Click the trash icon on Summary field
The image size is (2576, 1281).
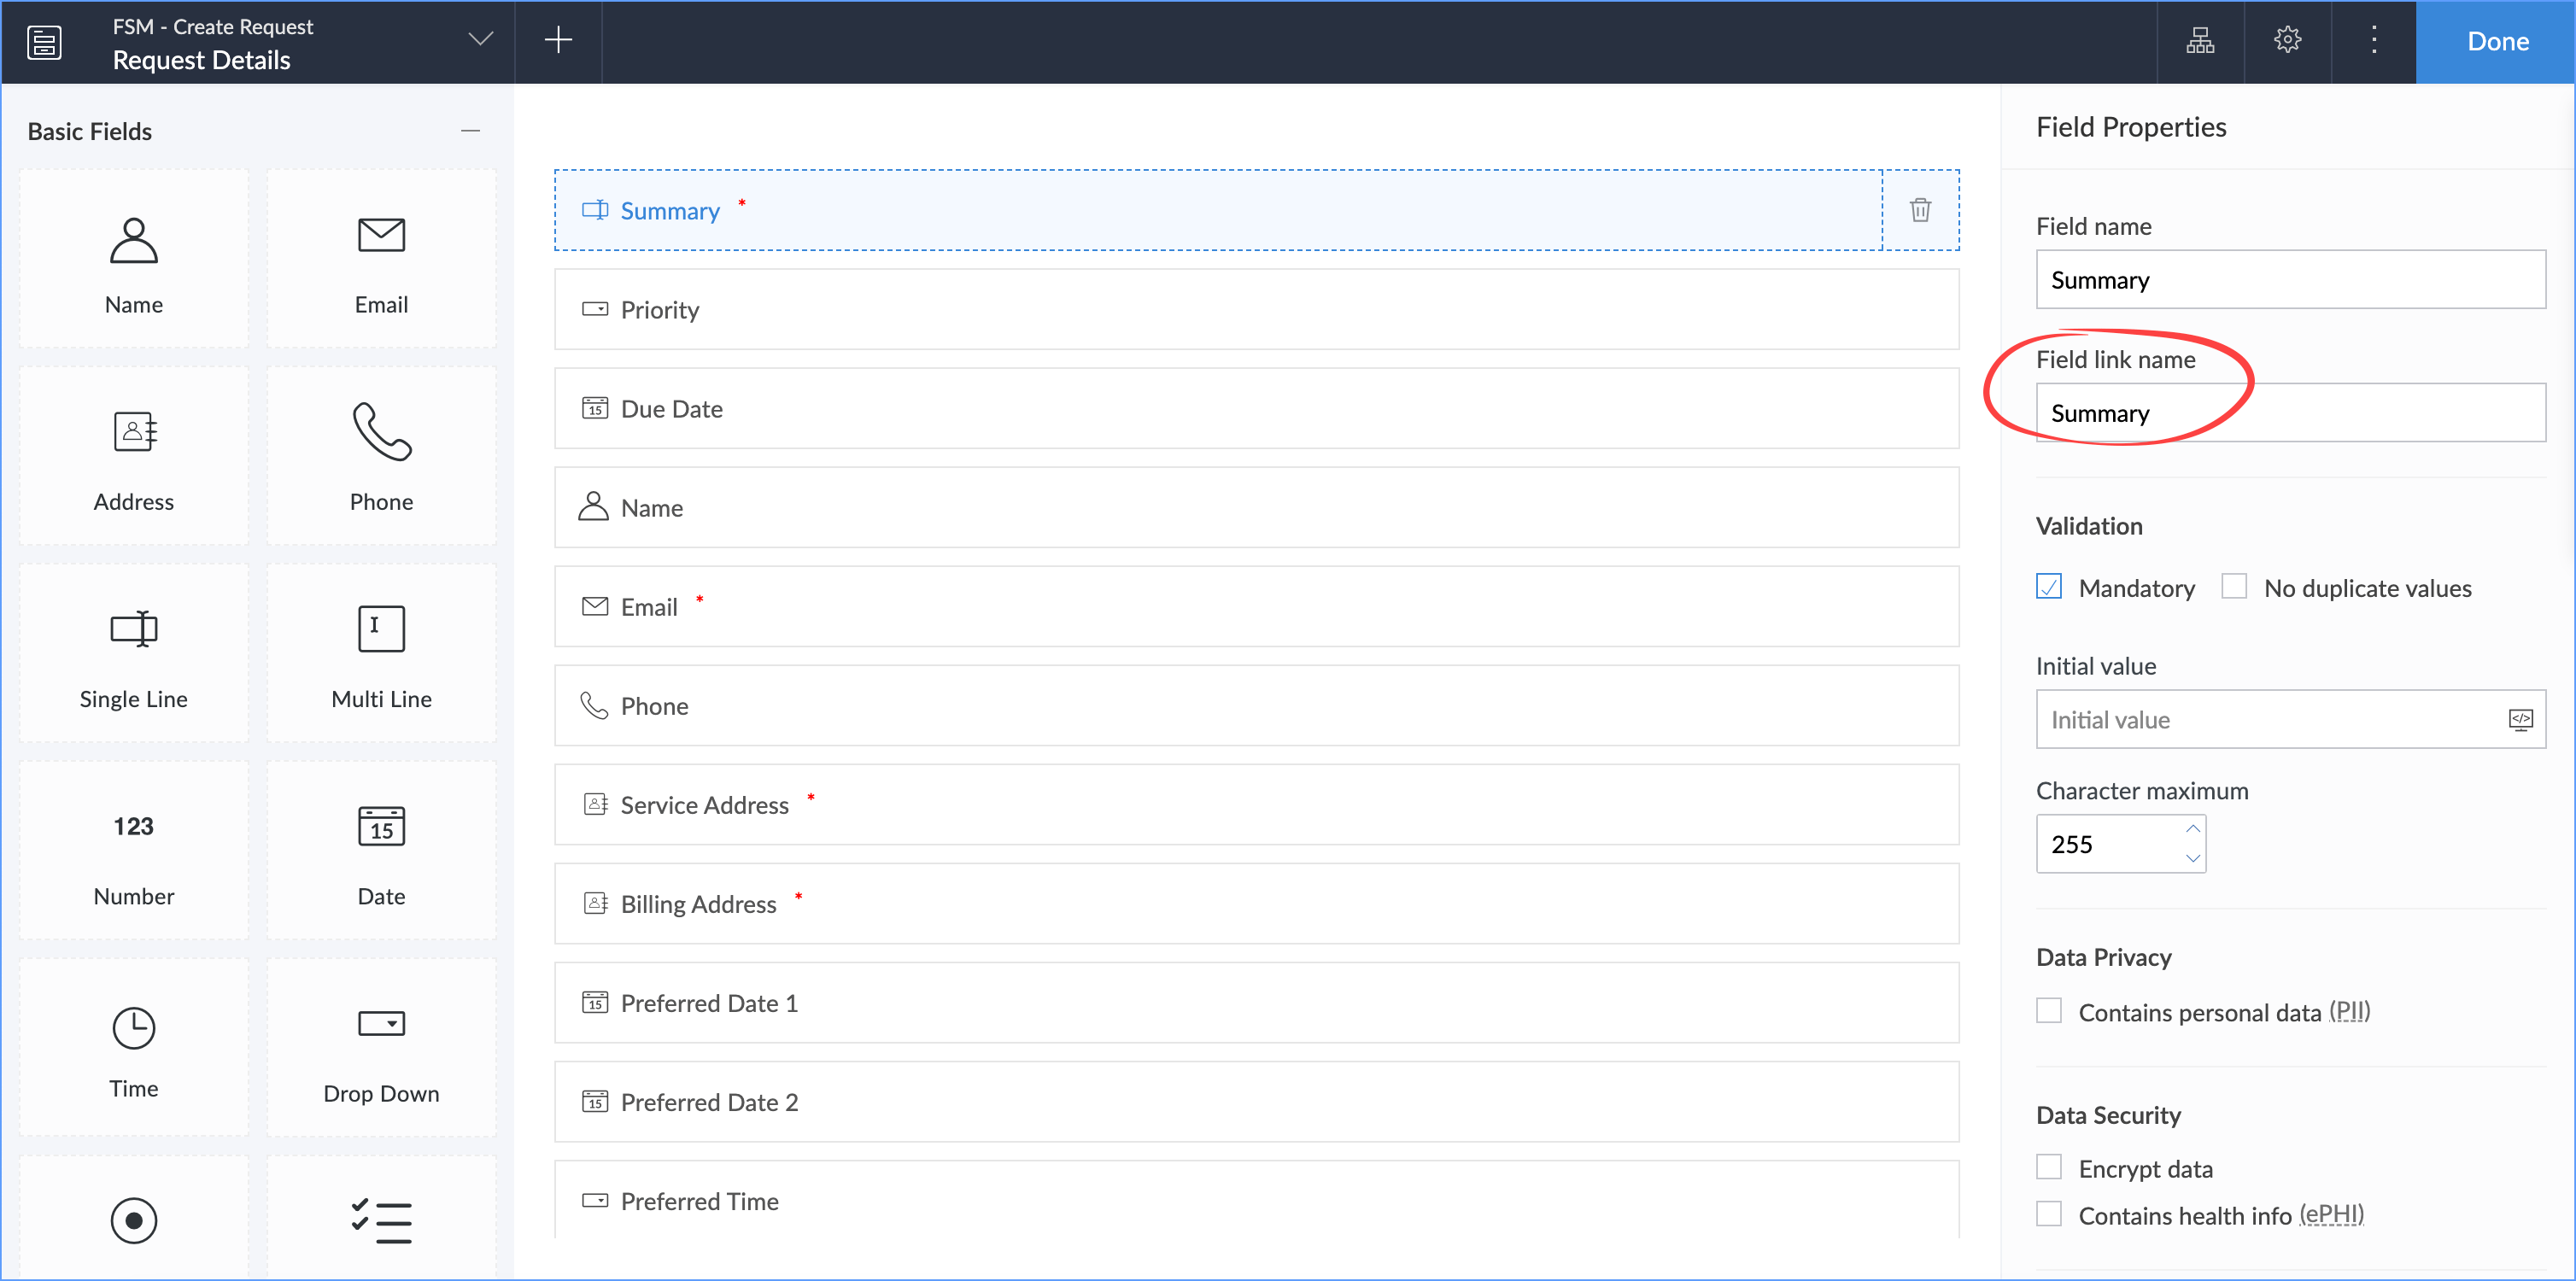[x=1919, y=210]
